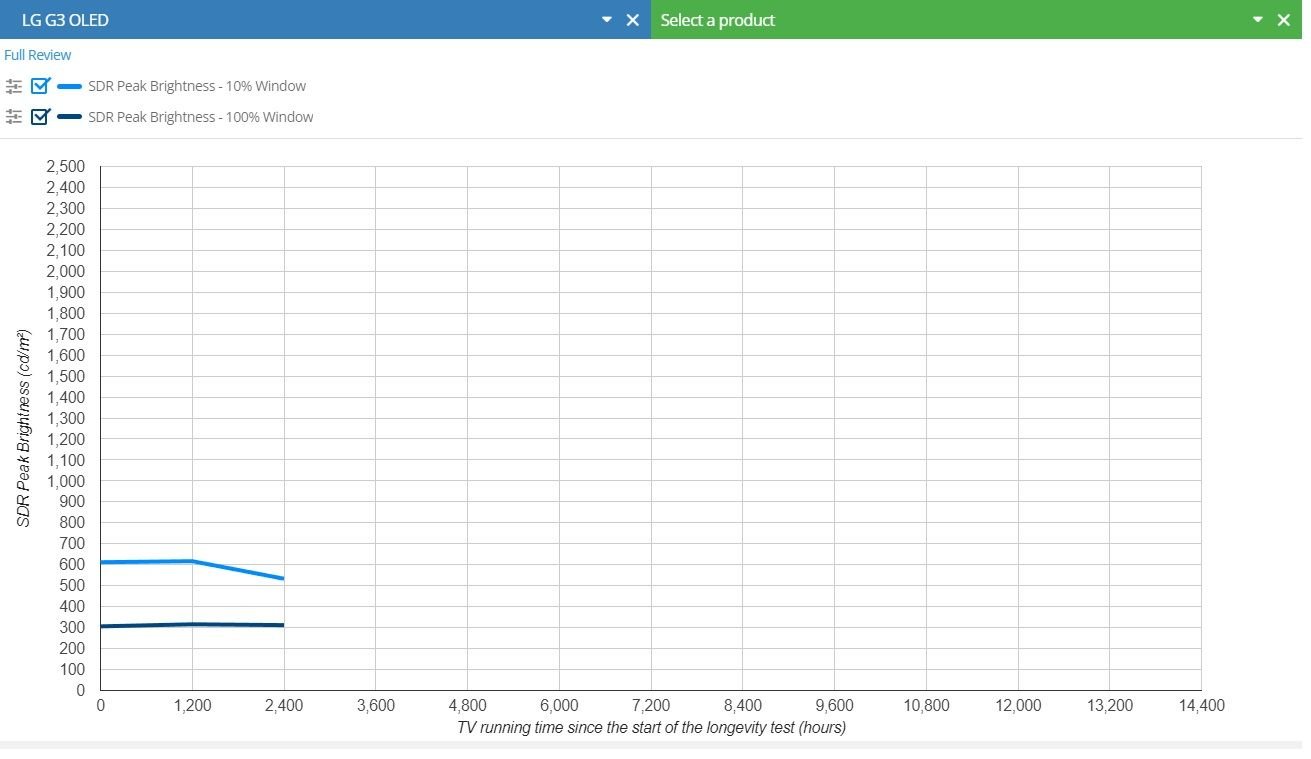
Task: Expand the LG G3 OLED dropdown arrow
Action: [606, 20]
